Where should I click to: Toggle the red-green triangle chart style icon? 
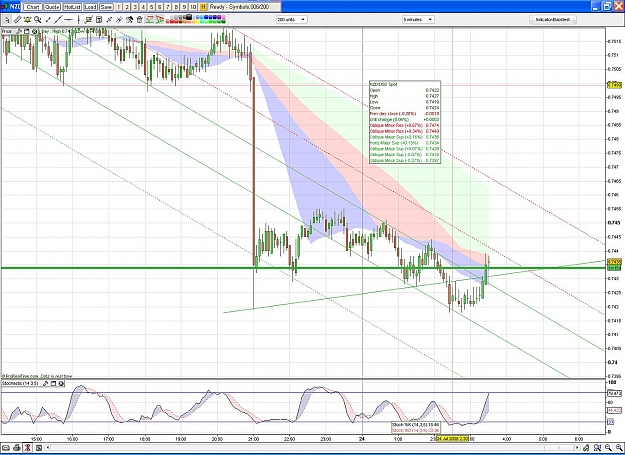[x=160, y=19]
